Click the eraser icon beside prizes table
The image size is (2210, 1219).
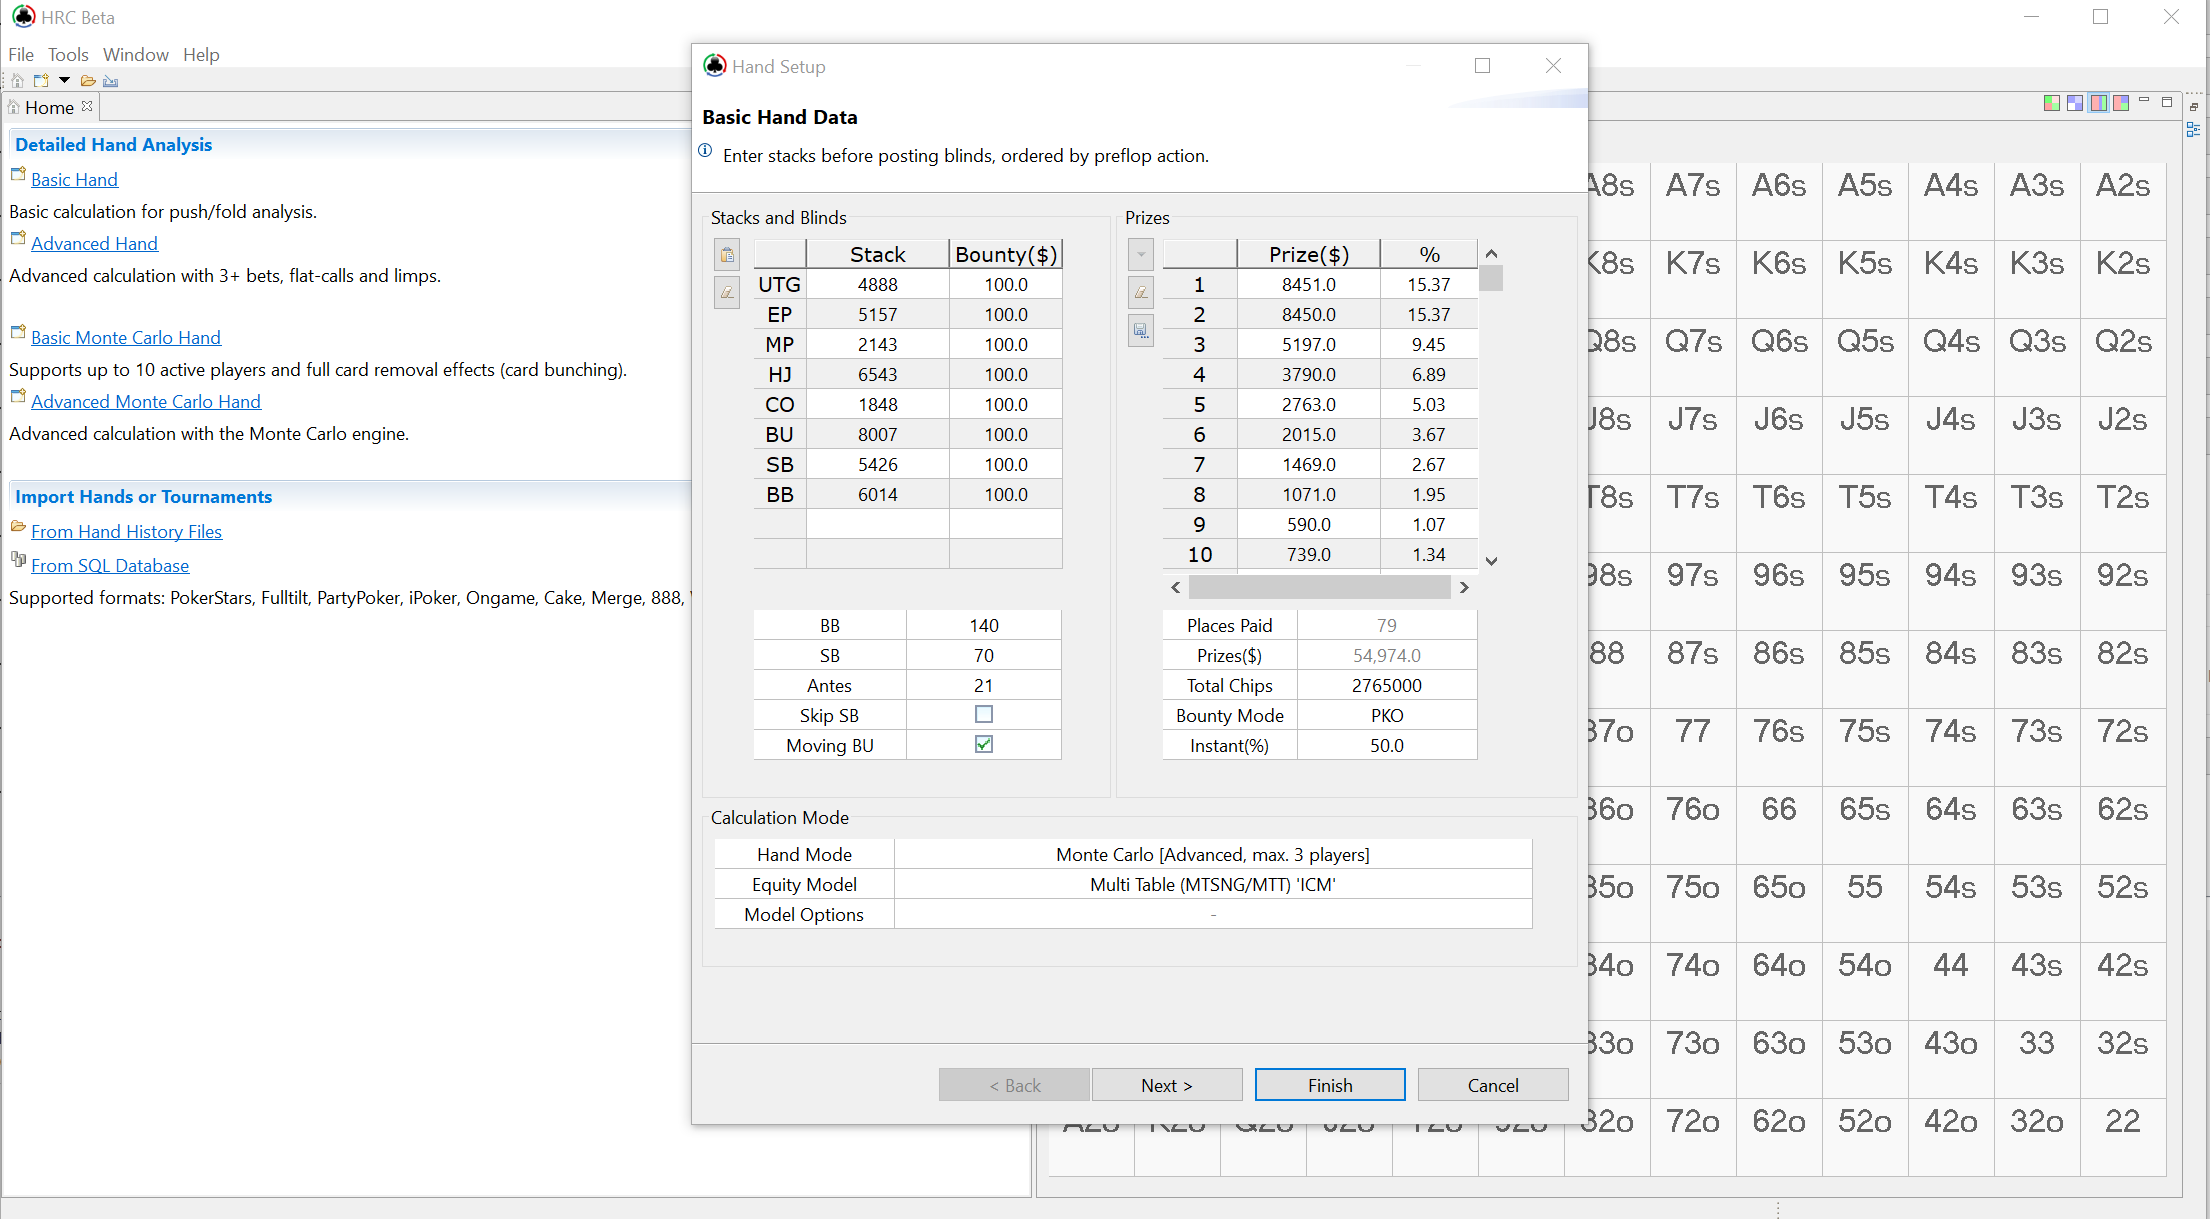coord(1141,292)
